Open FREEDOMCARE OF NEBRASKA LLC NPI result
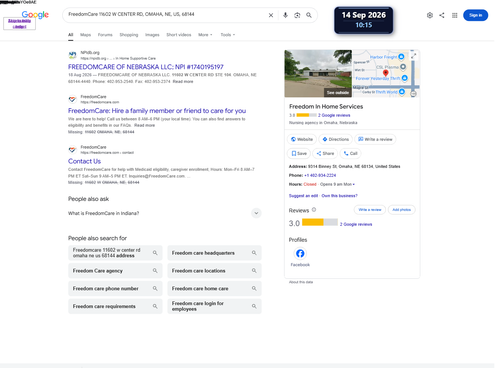This screenshot has height=368, width=500. pos(146,67)
